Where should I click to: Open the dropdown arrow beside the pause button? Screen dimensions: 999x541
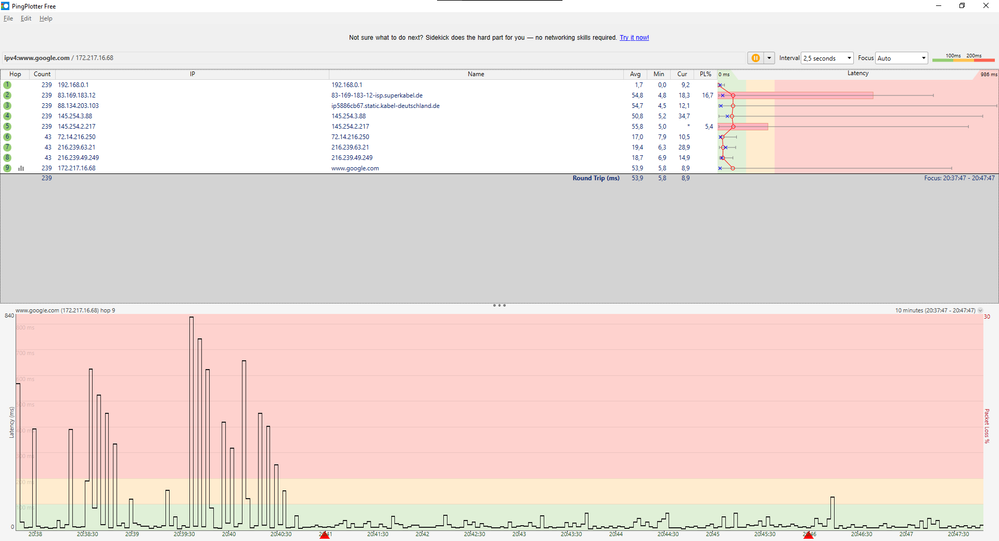(x=769, y=58)
